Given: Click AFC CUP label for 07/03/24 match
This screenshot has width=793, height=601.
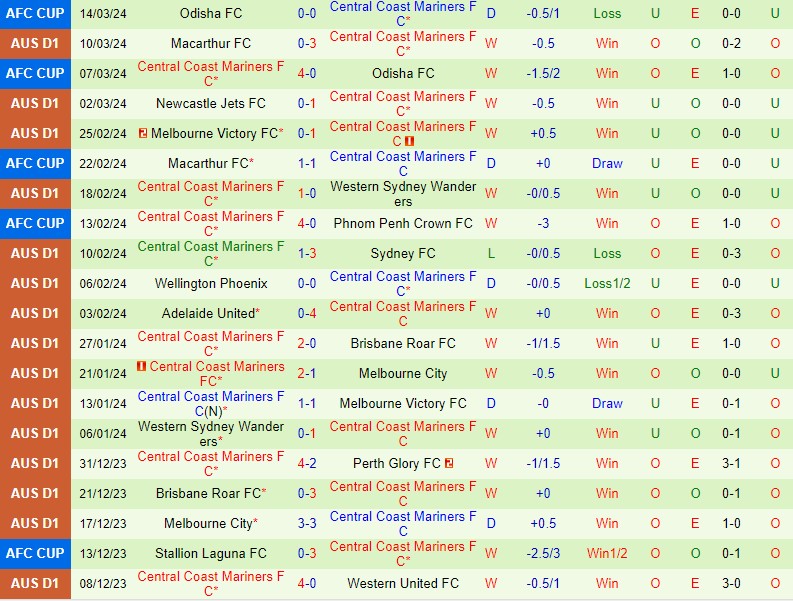Looking at the screenshot, I should coord(35,73).
